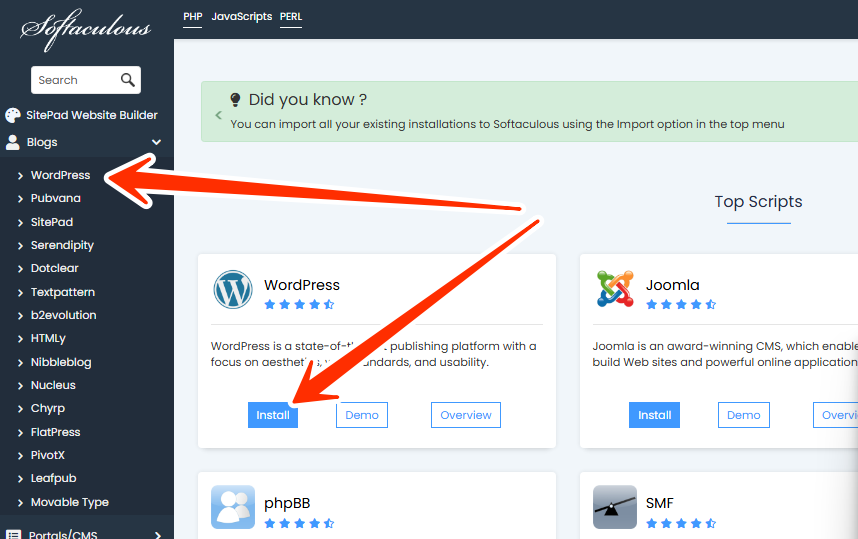Select Movable Type in the Blogs list
This screenshot has height=539, width=858.
(x=70, y=502)
